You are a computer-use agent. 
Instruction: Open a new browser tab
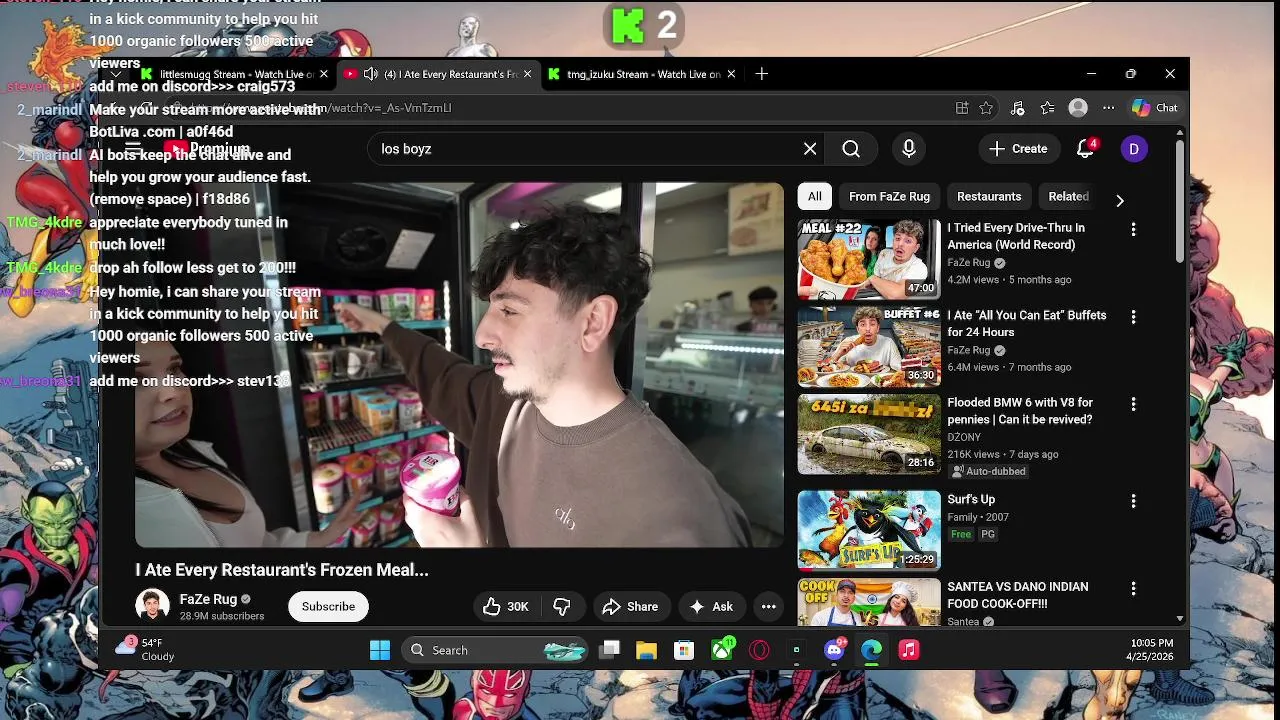(x=762, y=74)
